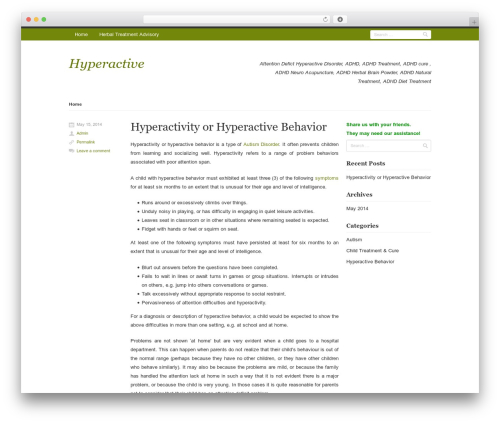Click bullet 'Talk excessively without appropriate response'
This screenshot has width=500, height=423.
[214, 294]
